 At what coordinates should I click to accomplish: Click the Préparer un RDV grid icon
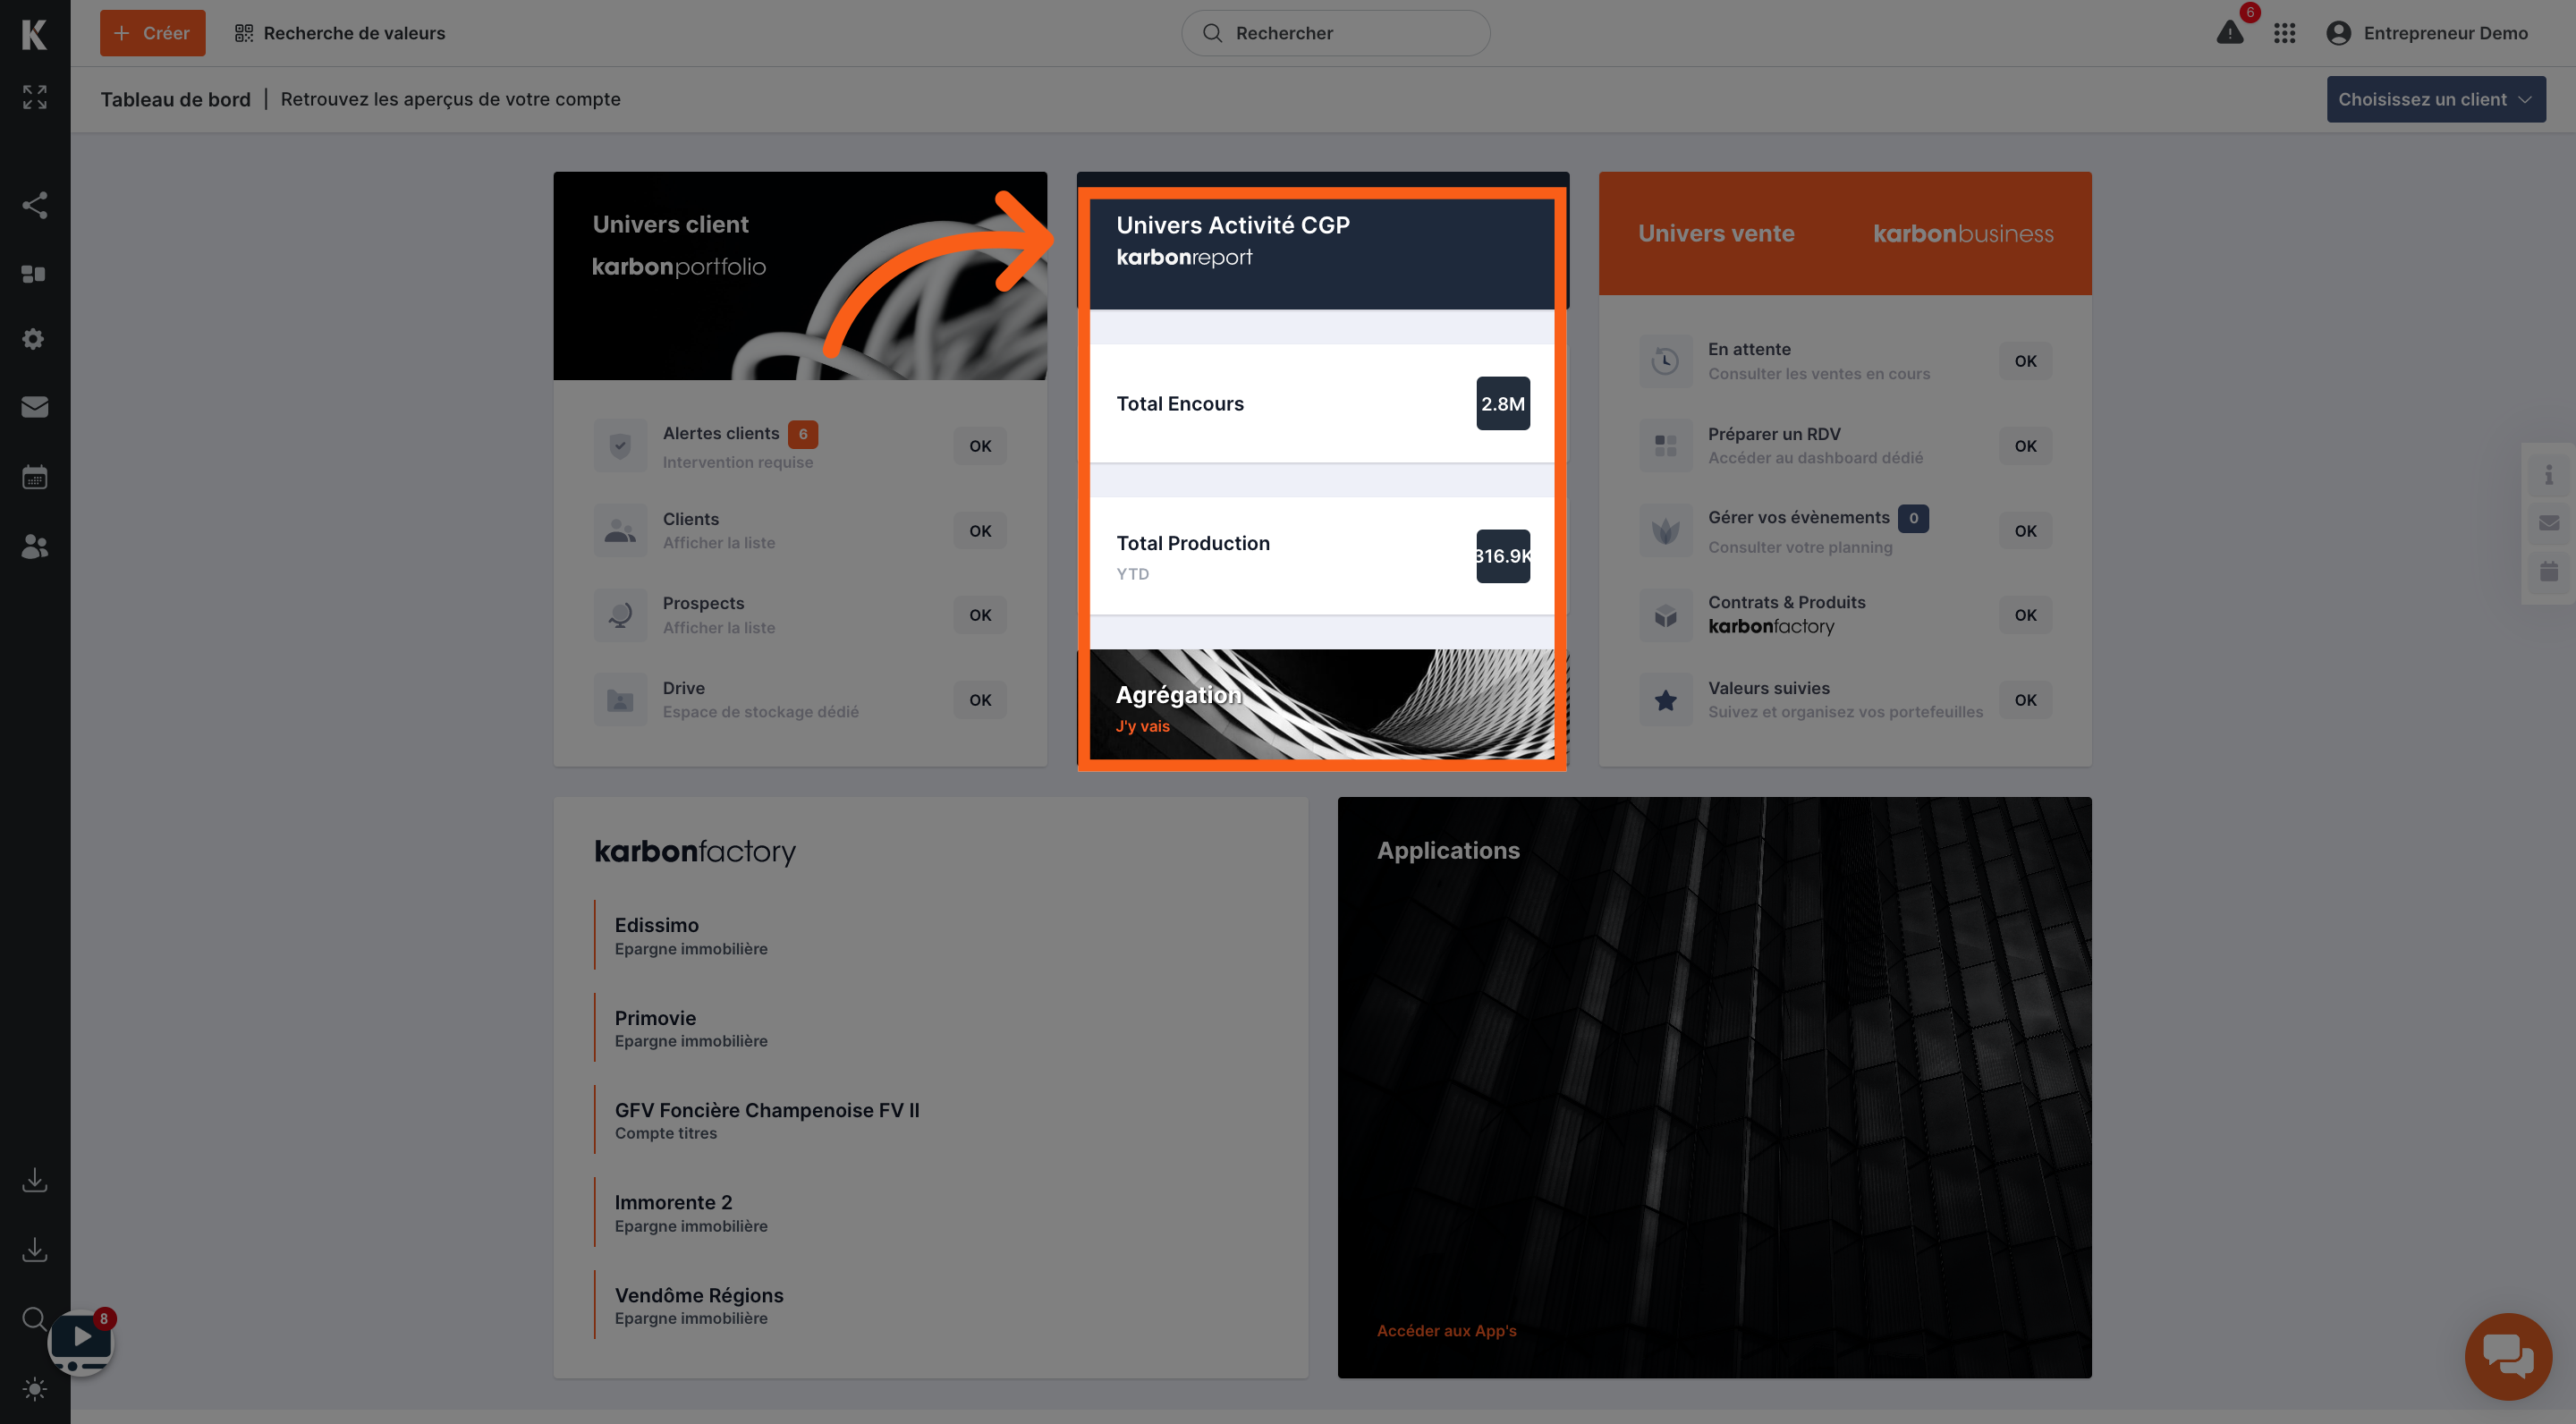click(x=1665, y=445)
